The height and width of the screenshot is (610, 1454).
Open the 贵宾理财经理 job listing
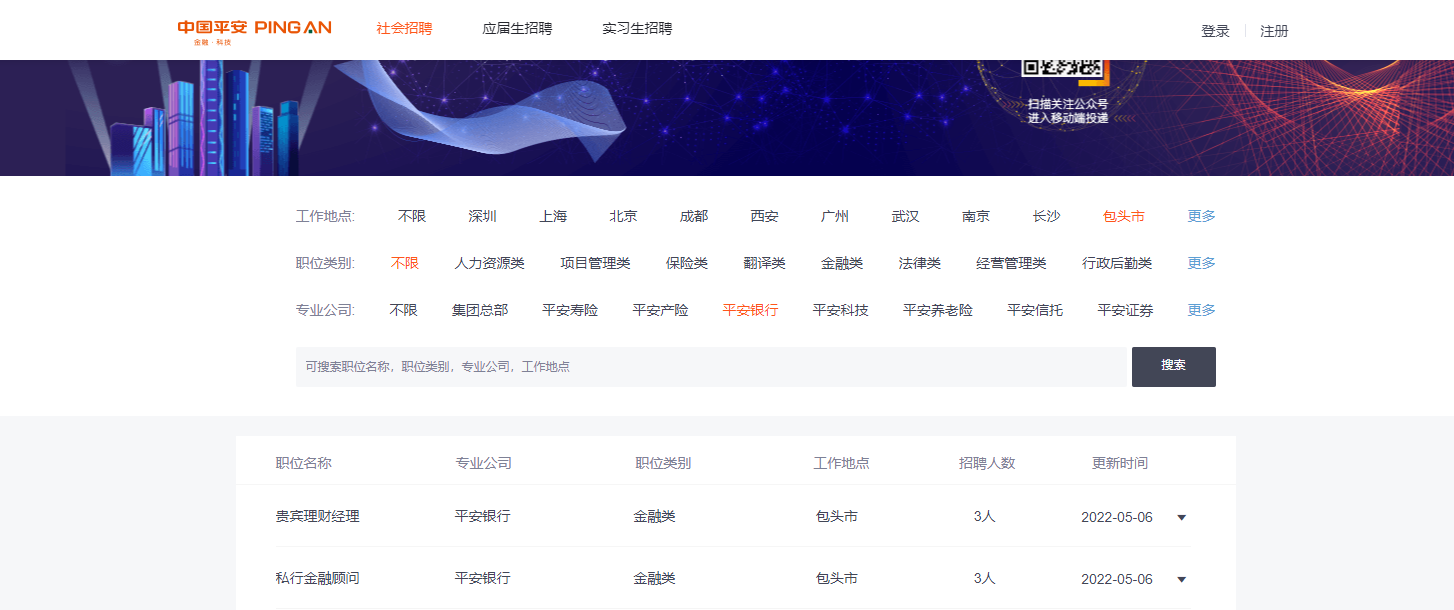tap(318, 517)
